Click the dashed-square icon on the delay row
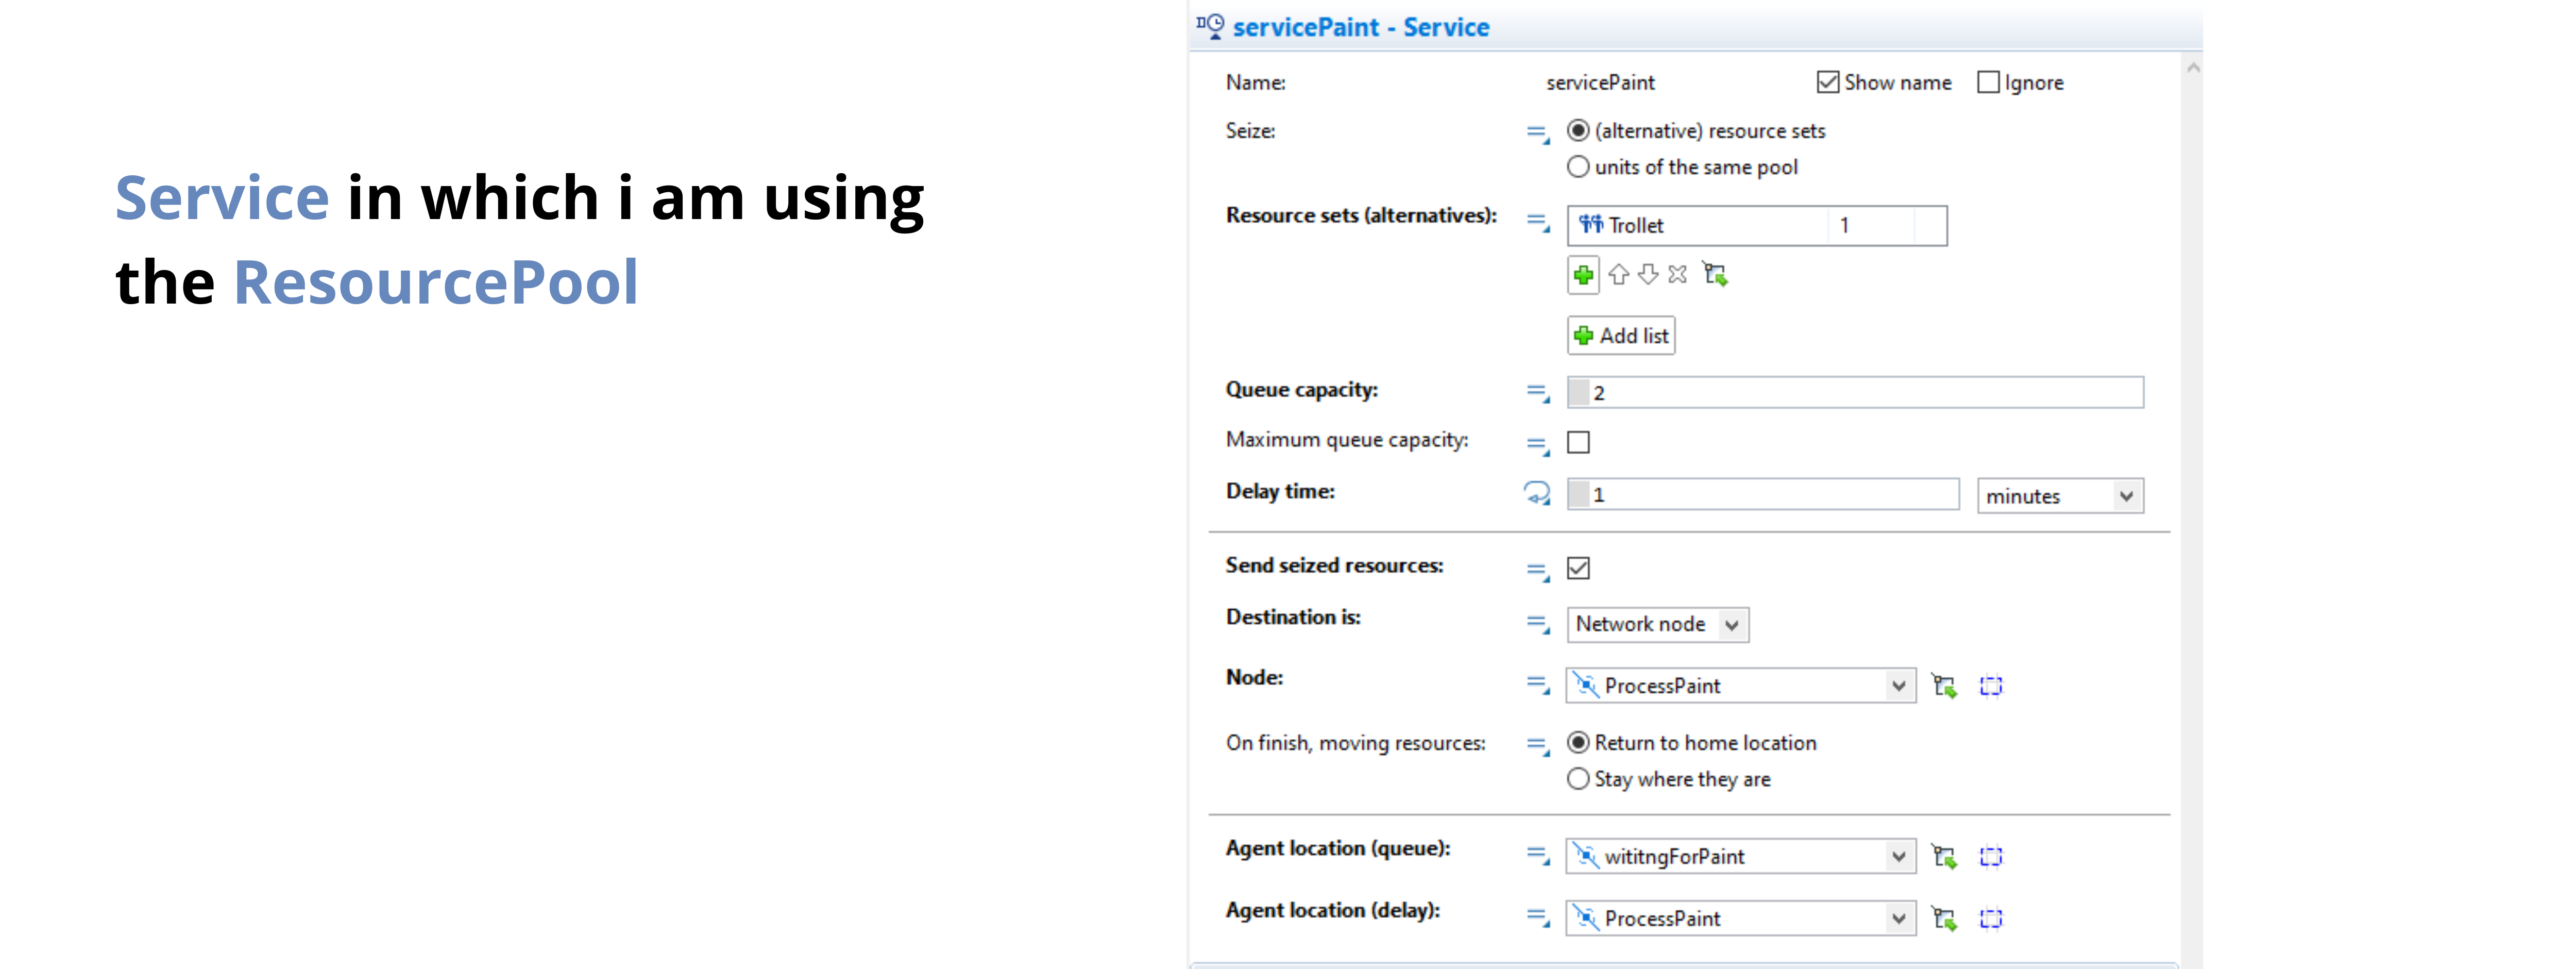2576x969 pixels. coord(1991,919)
